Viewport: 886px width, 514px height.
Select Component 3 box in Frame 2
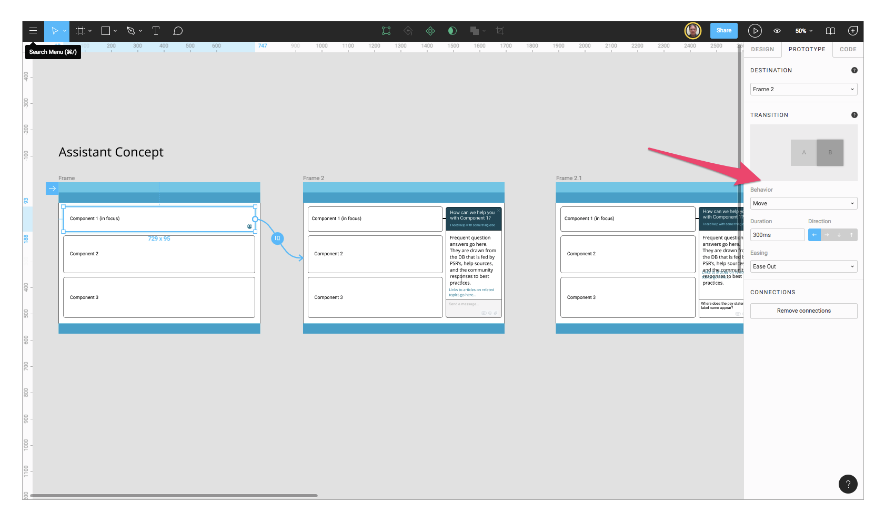[x=375, y=297]
